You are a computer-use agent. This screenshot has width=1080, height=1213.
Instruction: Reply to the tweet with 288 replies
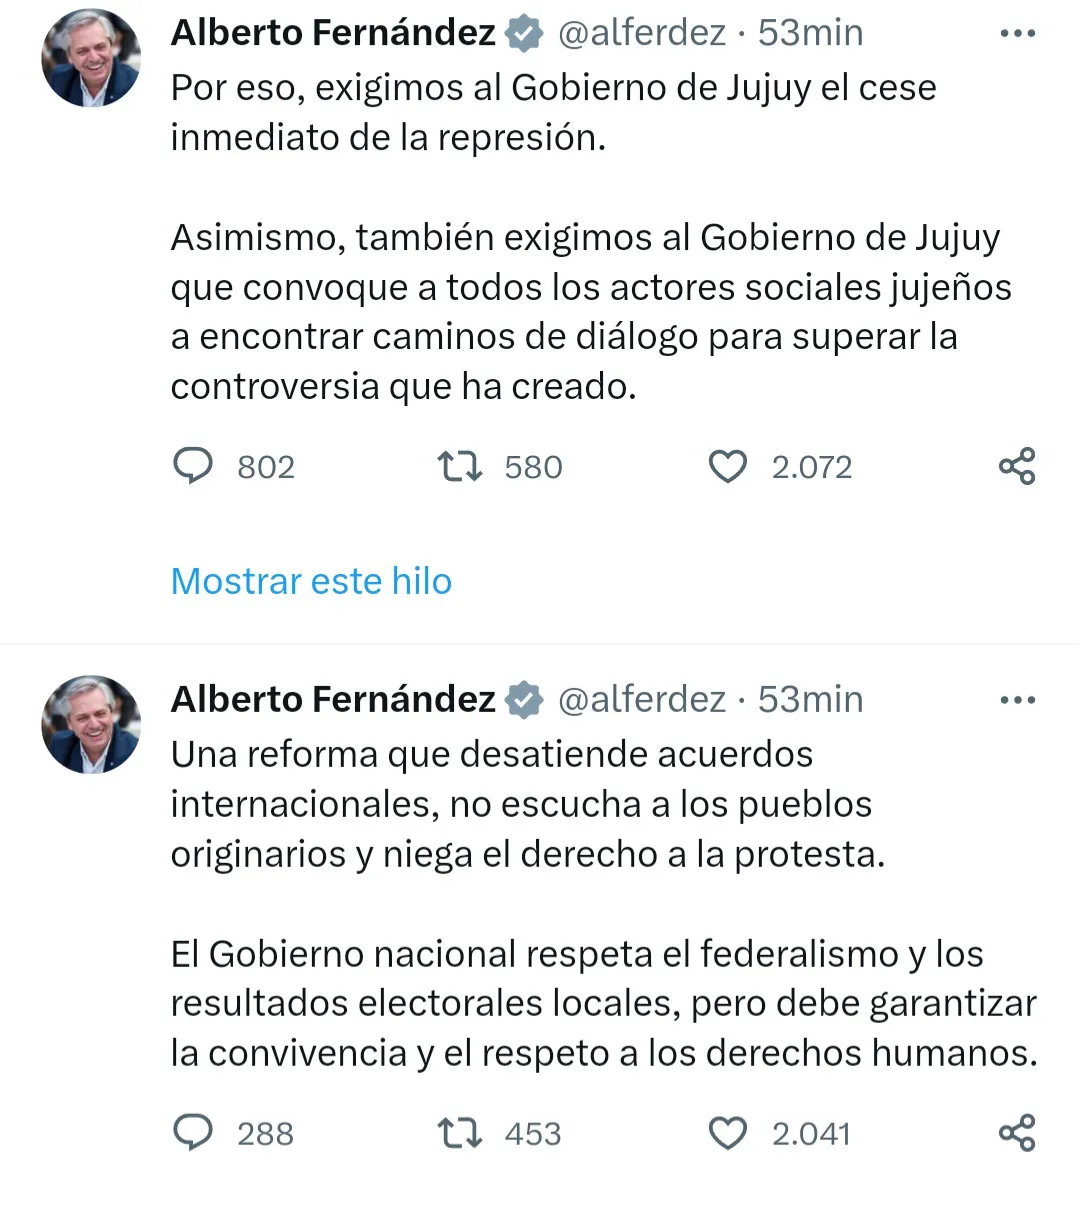(x=194, y=1133)
